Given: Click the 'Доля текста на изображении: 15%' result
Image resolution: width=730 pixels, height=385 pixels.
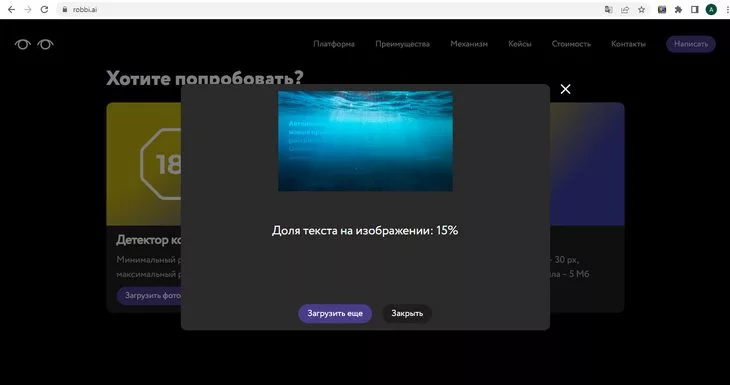Looking at the screenshot, I should pos(365,230).
